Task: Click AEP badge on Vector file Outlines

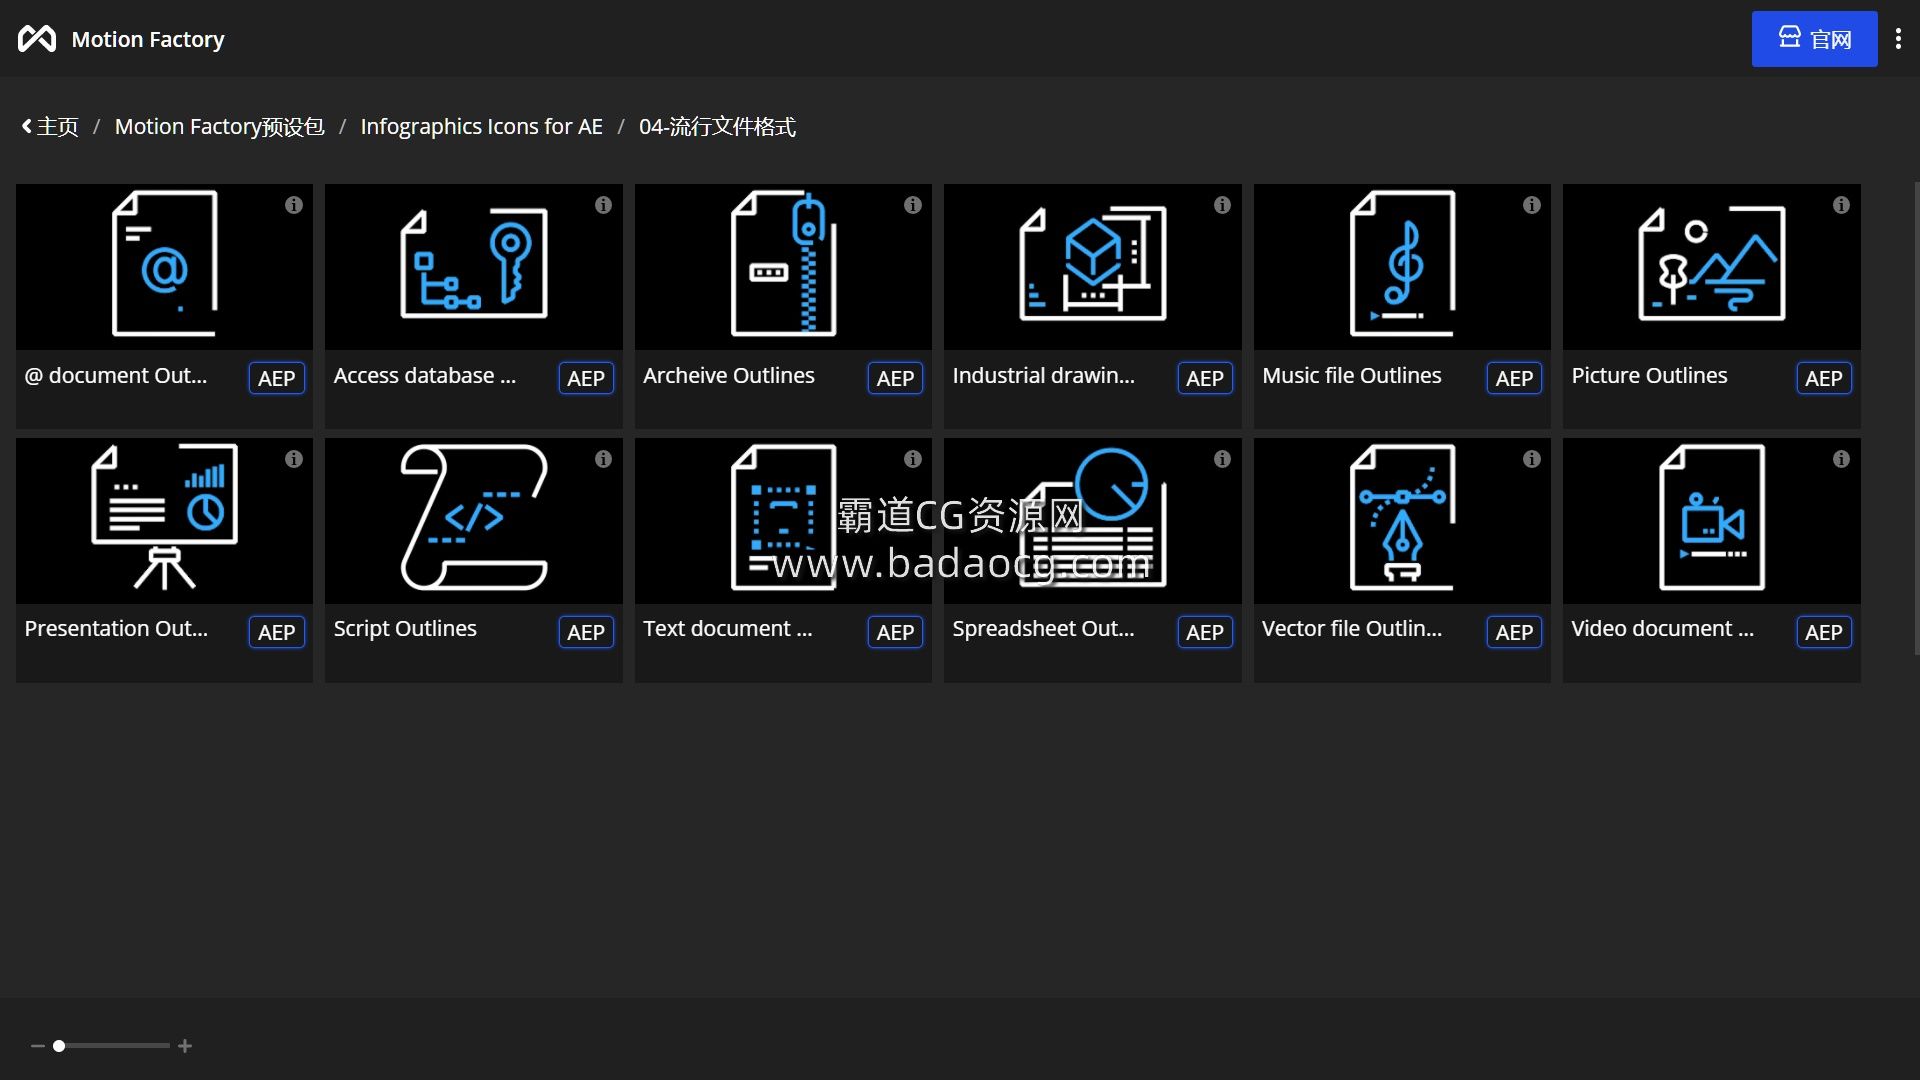Action: pos(1514,632)
